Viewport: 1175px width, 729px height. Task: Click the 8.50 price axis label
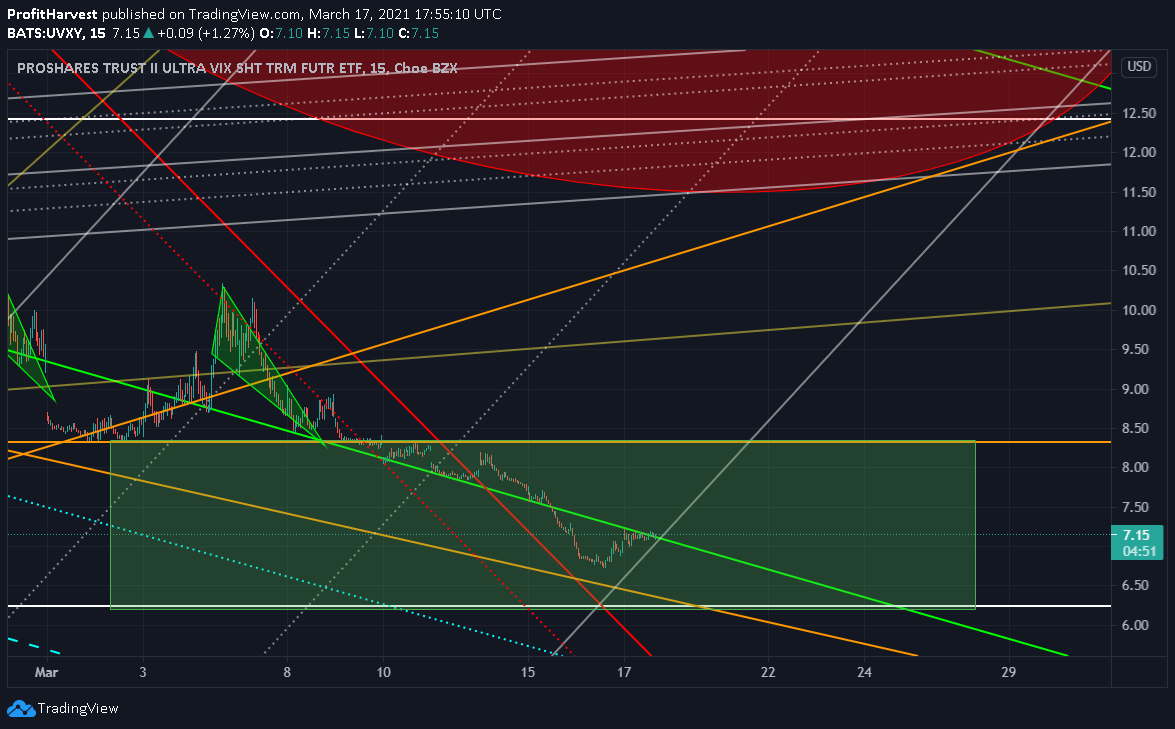point(1135,428)
